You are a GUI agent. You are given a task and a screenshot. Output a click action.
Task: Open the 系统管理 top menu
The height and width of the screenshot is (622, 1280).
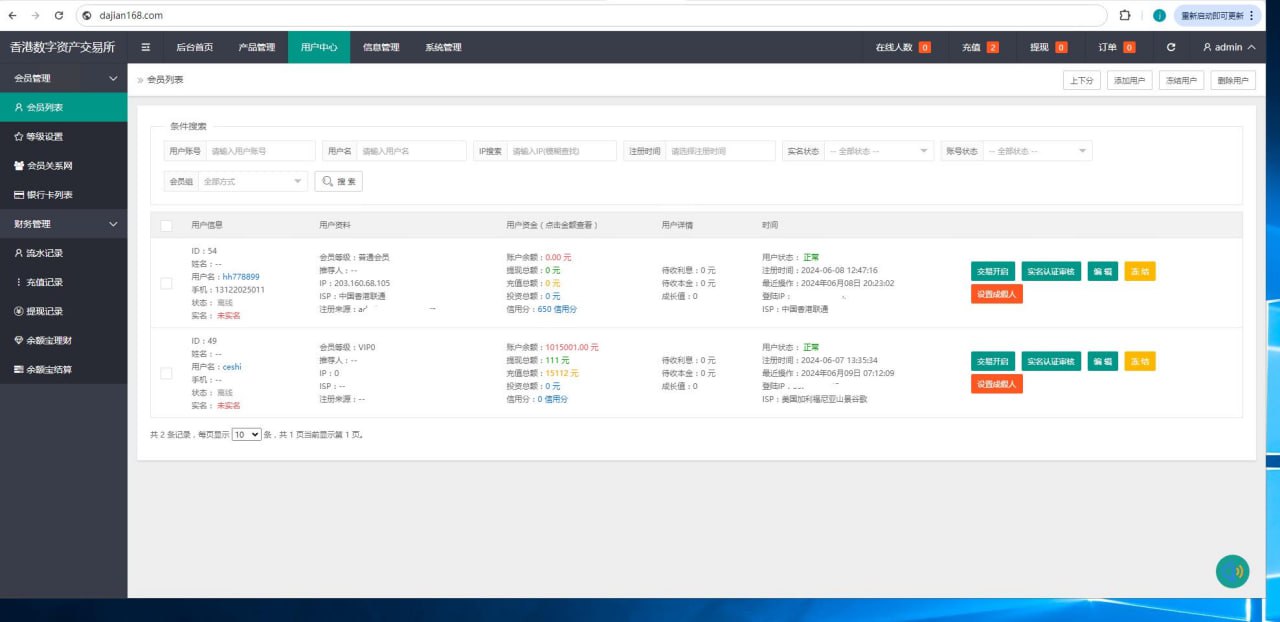click(443, 47)
